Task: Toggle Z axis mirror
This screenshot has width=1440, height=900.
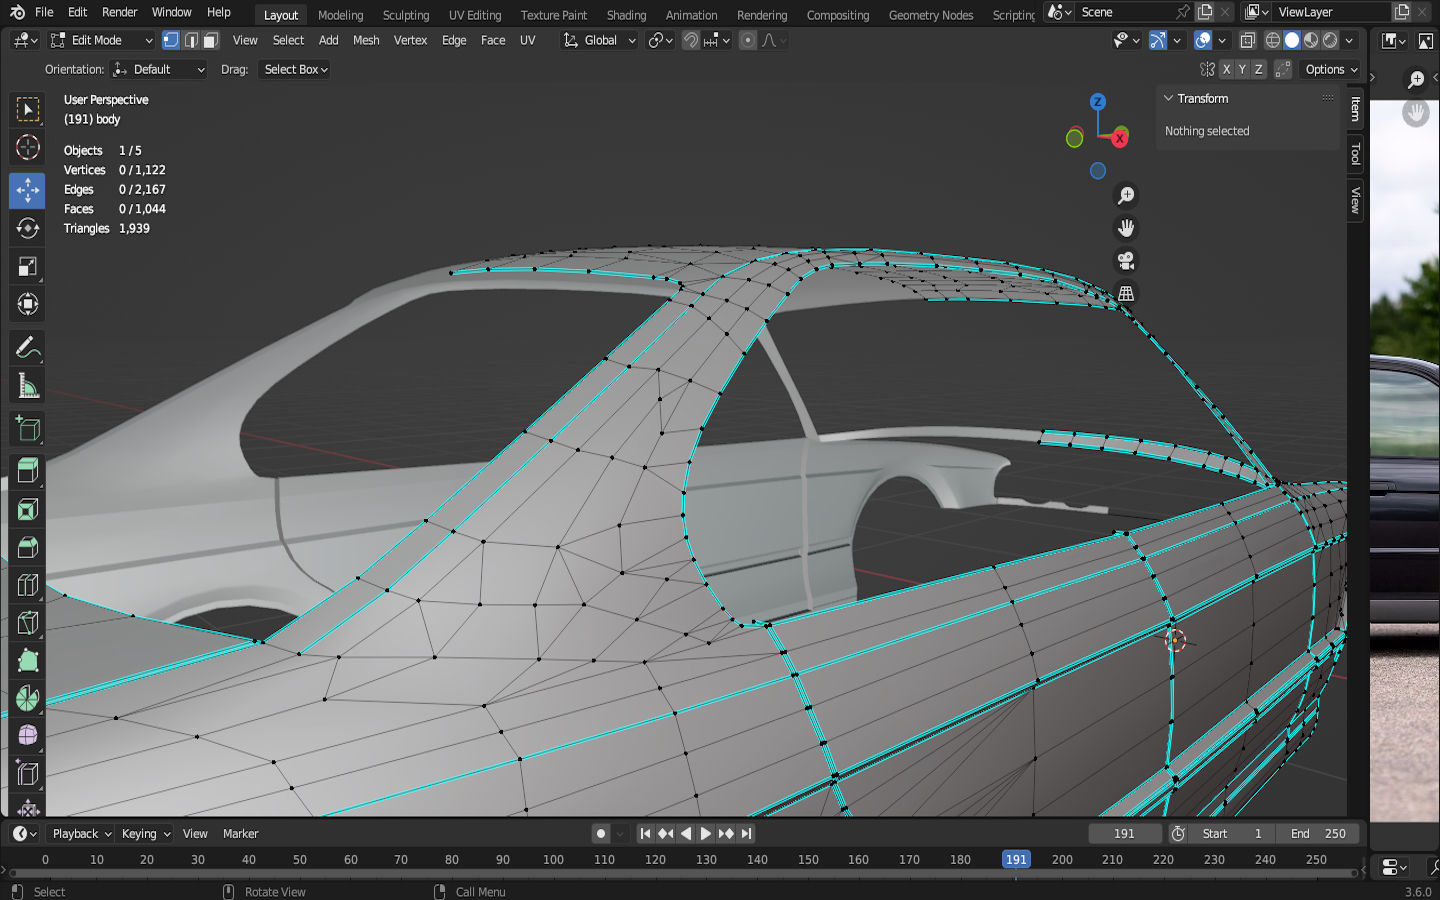Action: 1258,69
